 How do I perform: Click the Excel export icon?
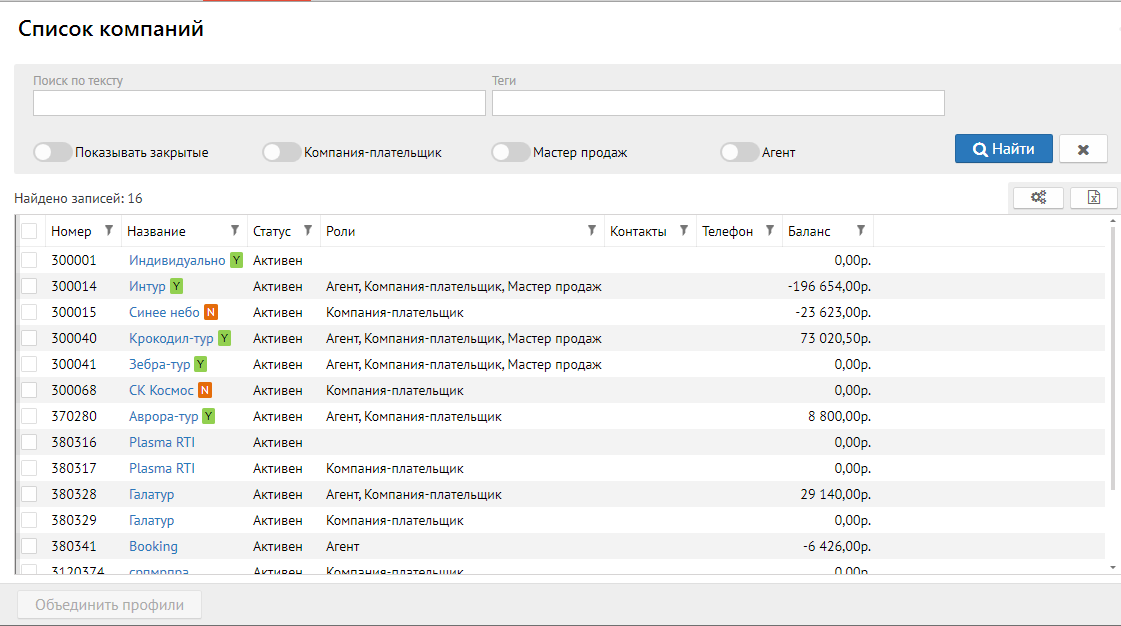coord(1093,198)
